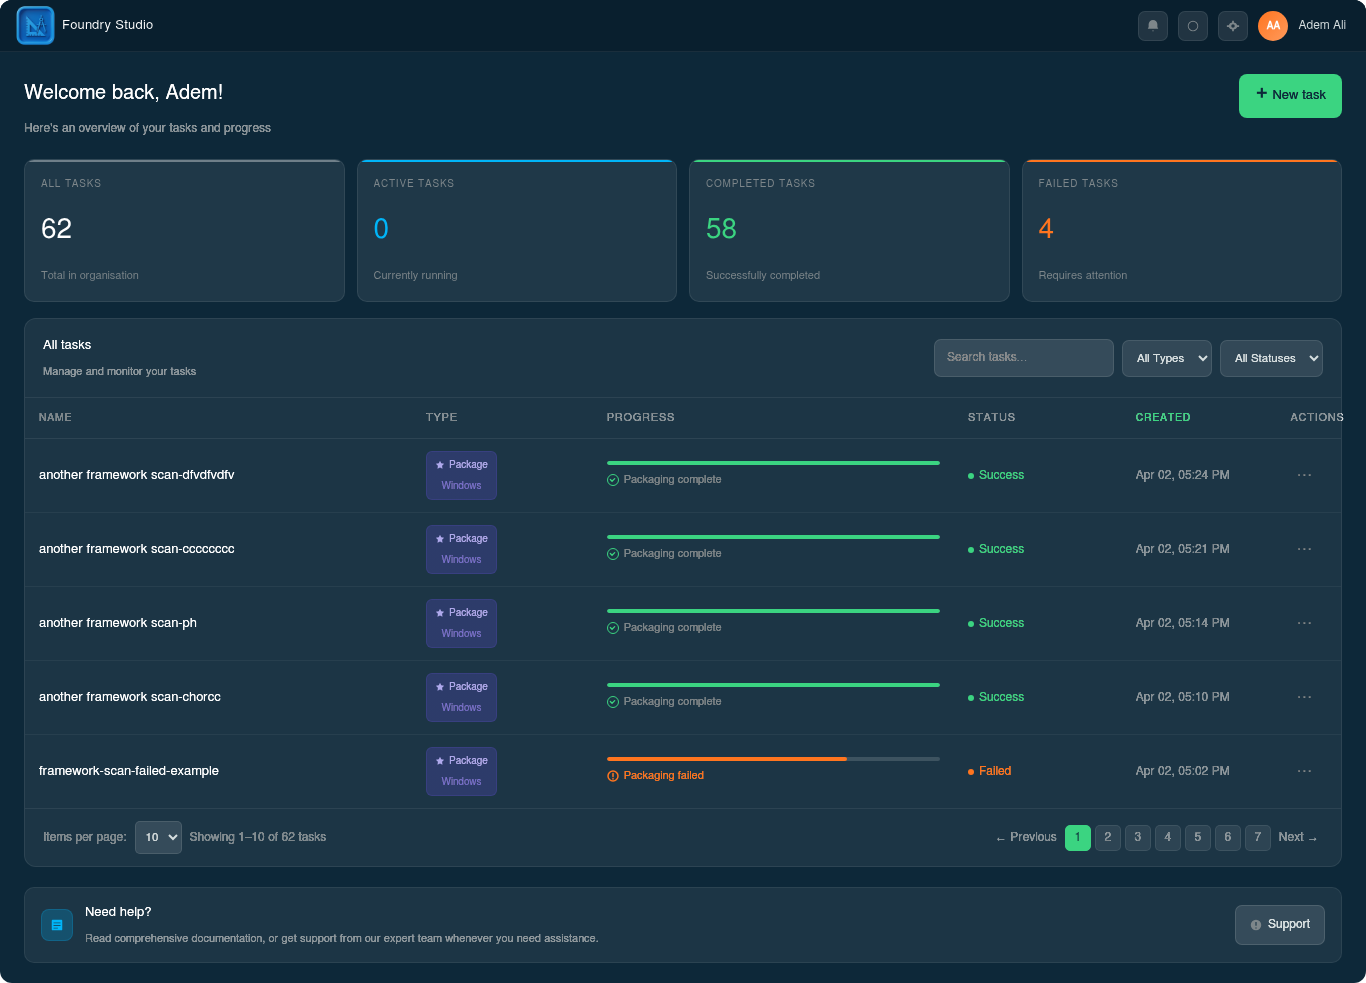
Task: Create a task with New task button
Action: pos(1290,96)
